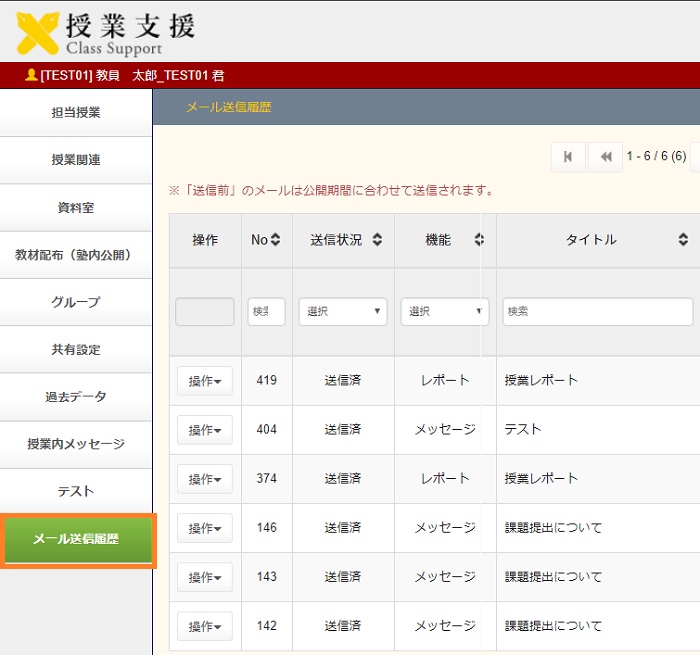
Task: Select 資料室 from the sidebar menu
Action: (76, 208)
